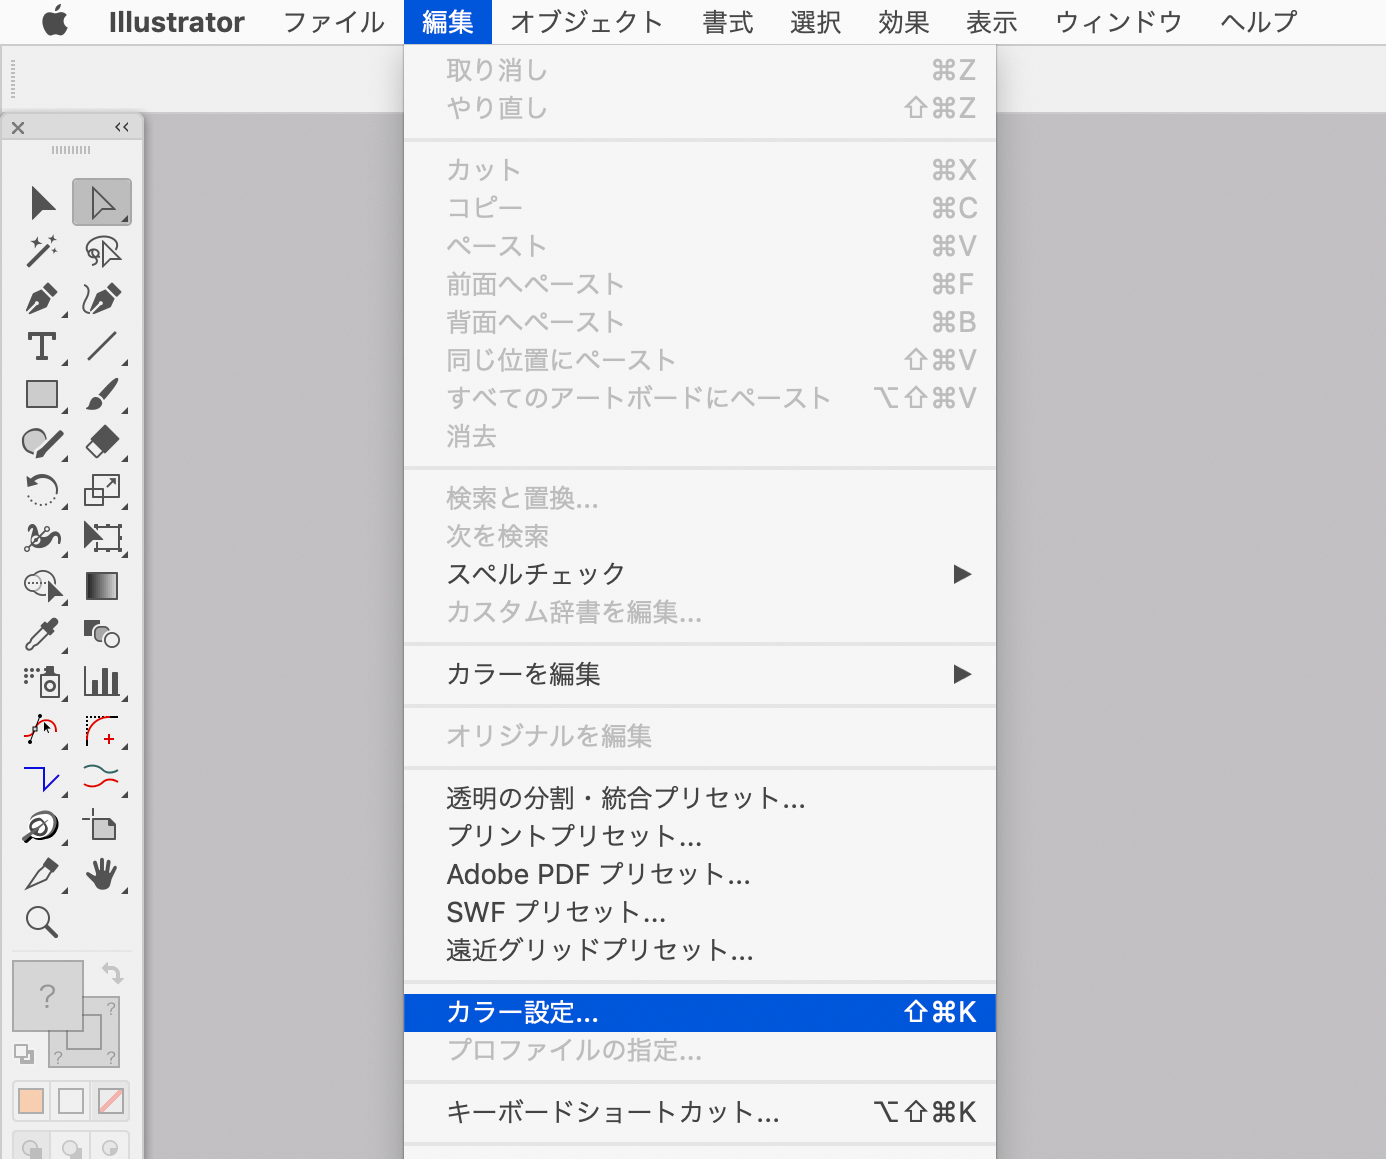The image size is (1386, 1159).
Task: Choose SWF プリセット... menu item
Action: tap(700, 912)
